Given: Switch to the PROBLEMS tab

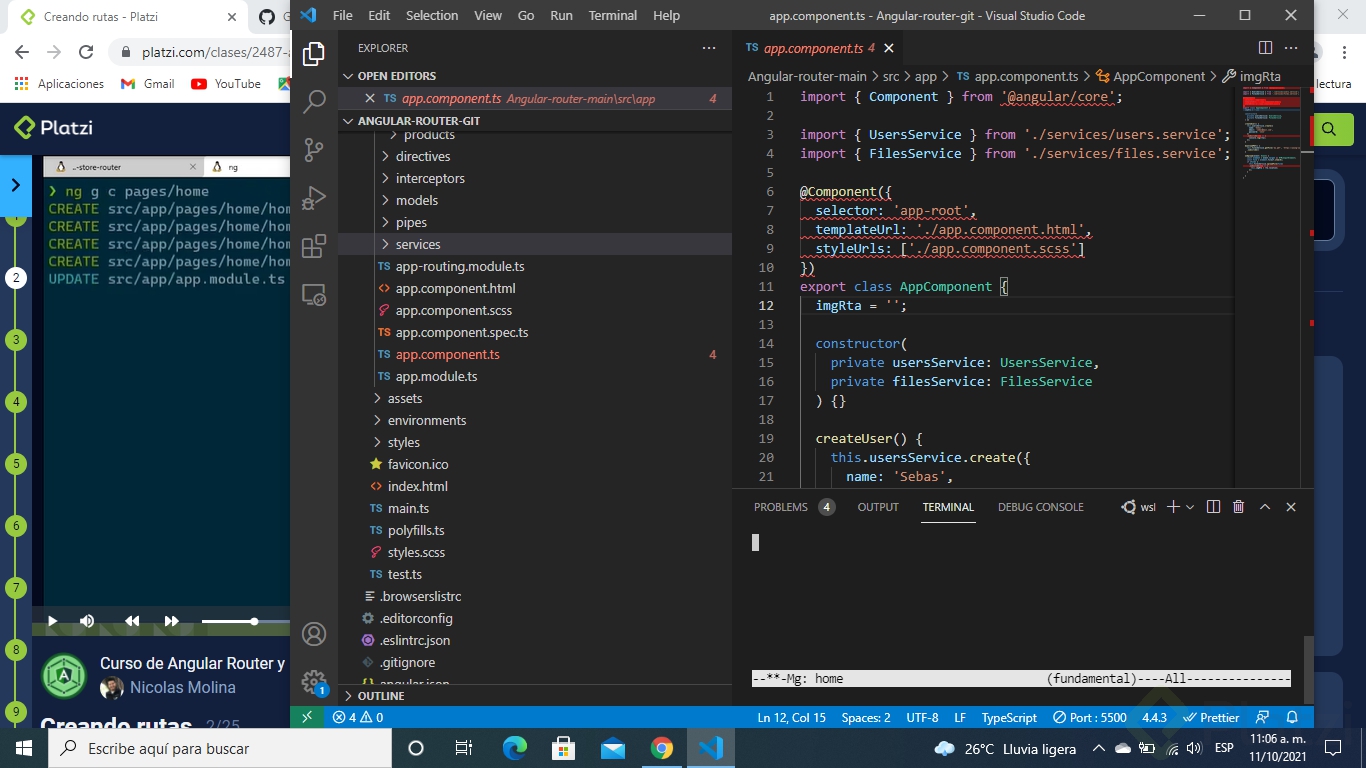Looking at the screenshot, I should click(780, 507).
